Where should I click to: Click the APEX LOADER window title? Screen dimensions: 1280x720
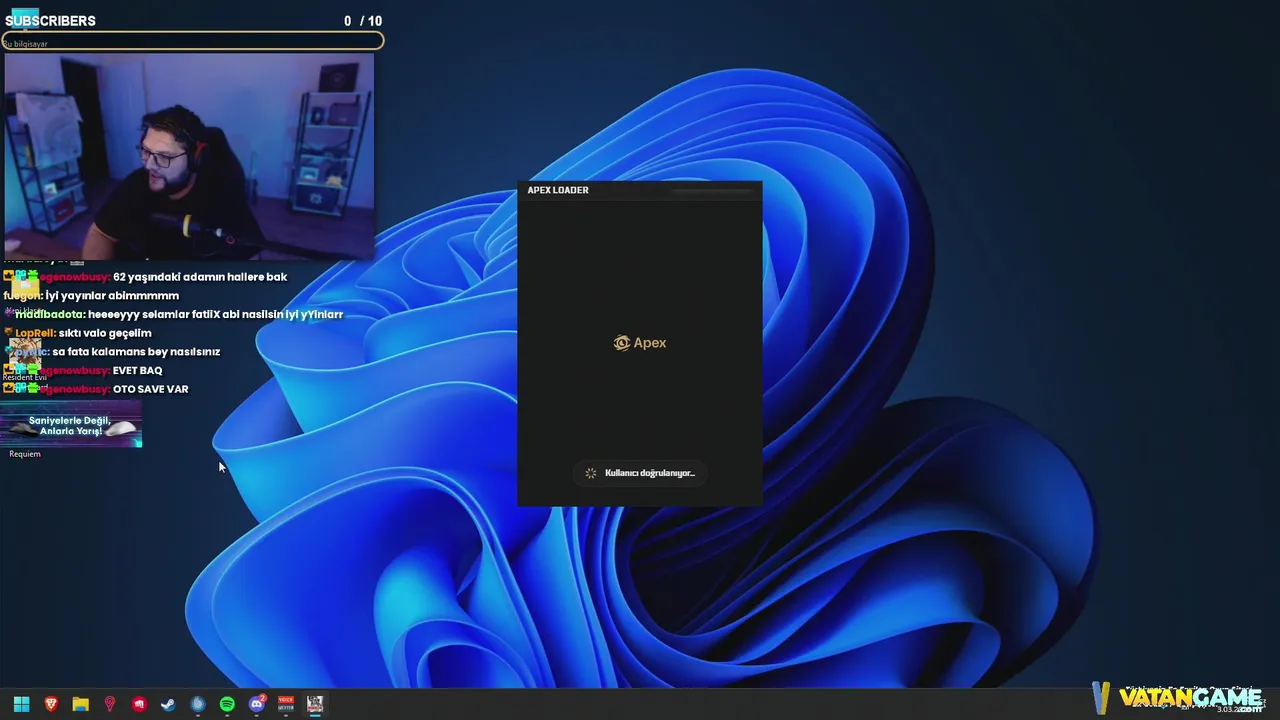(558, 190)
